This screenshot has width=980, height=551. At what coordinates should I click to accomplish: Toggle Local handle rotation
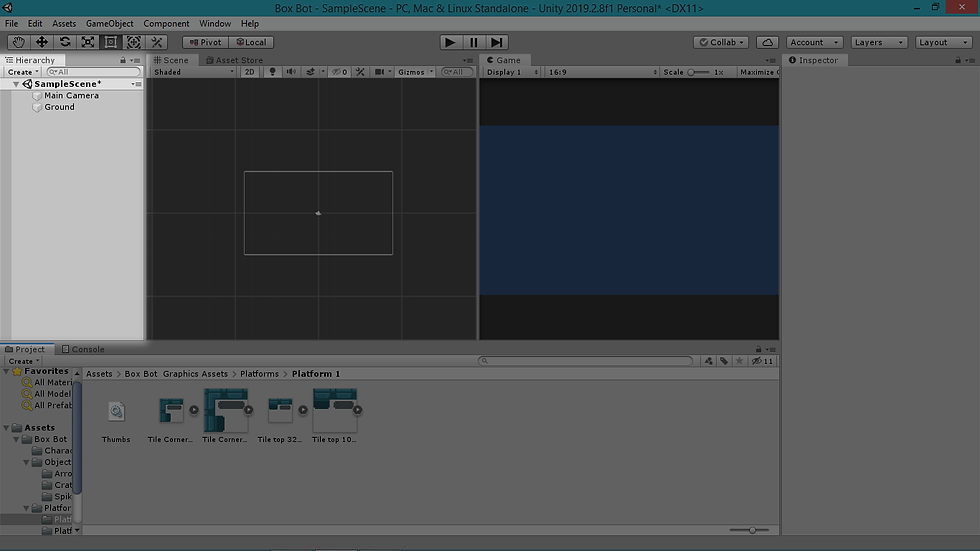coord(251,42)
